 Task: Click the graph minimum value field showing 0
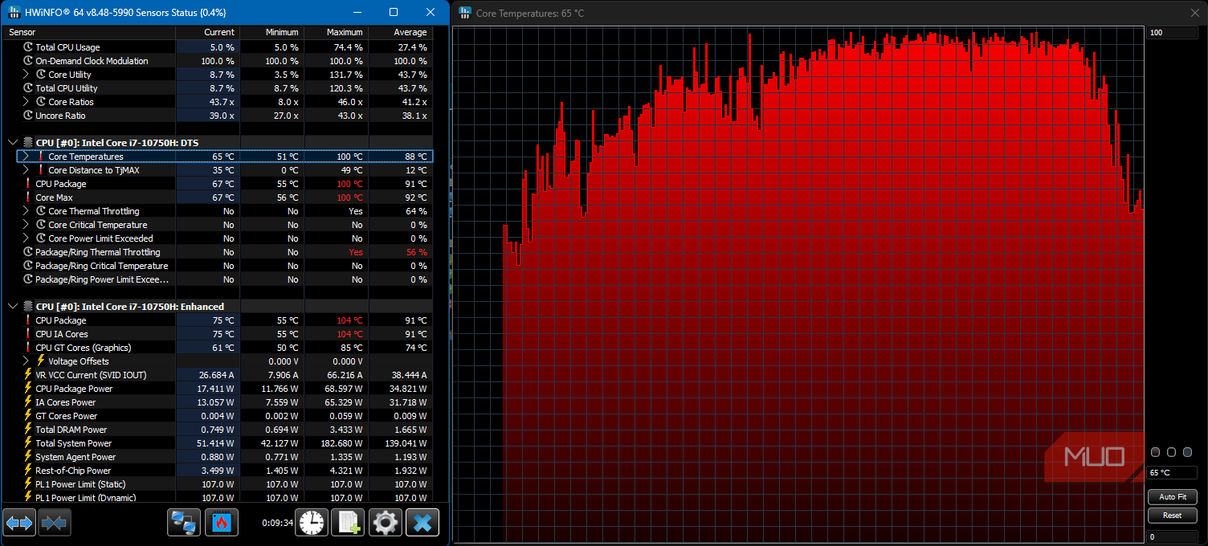pos(1173,537)
